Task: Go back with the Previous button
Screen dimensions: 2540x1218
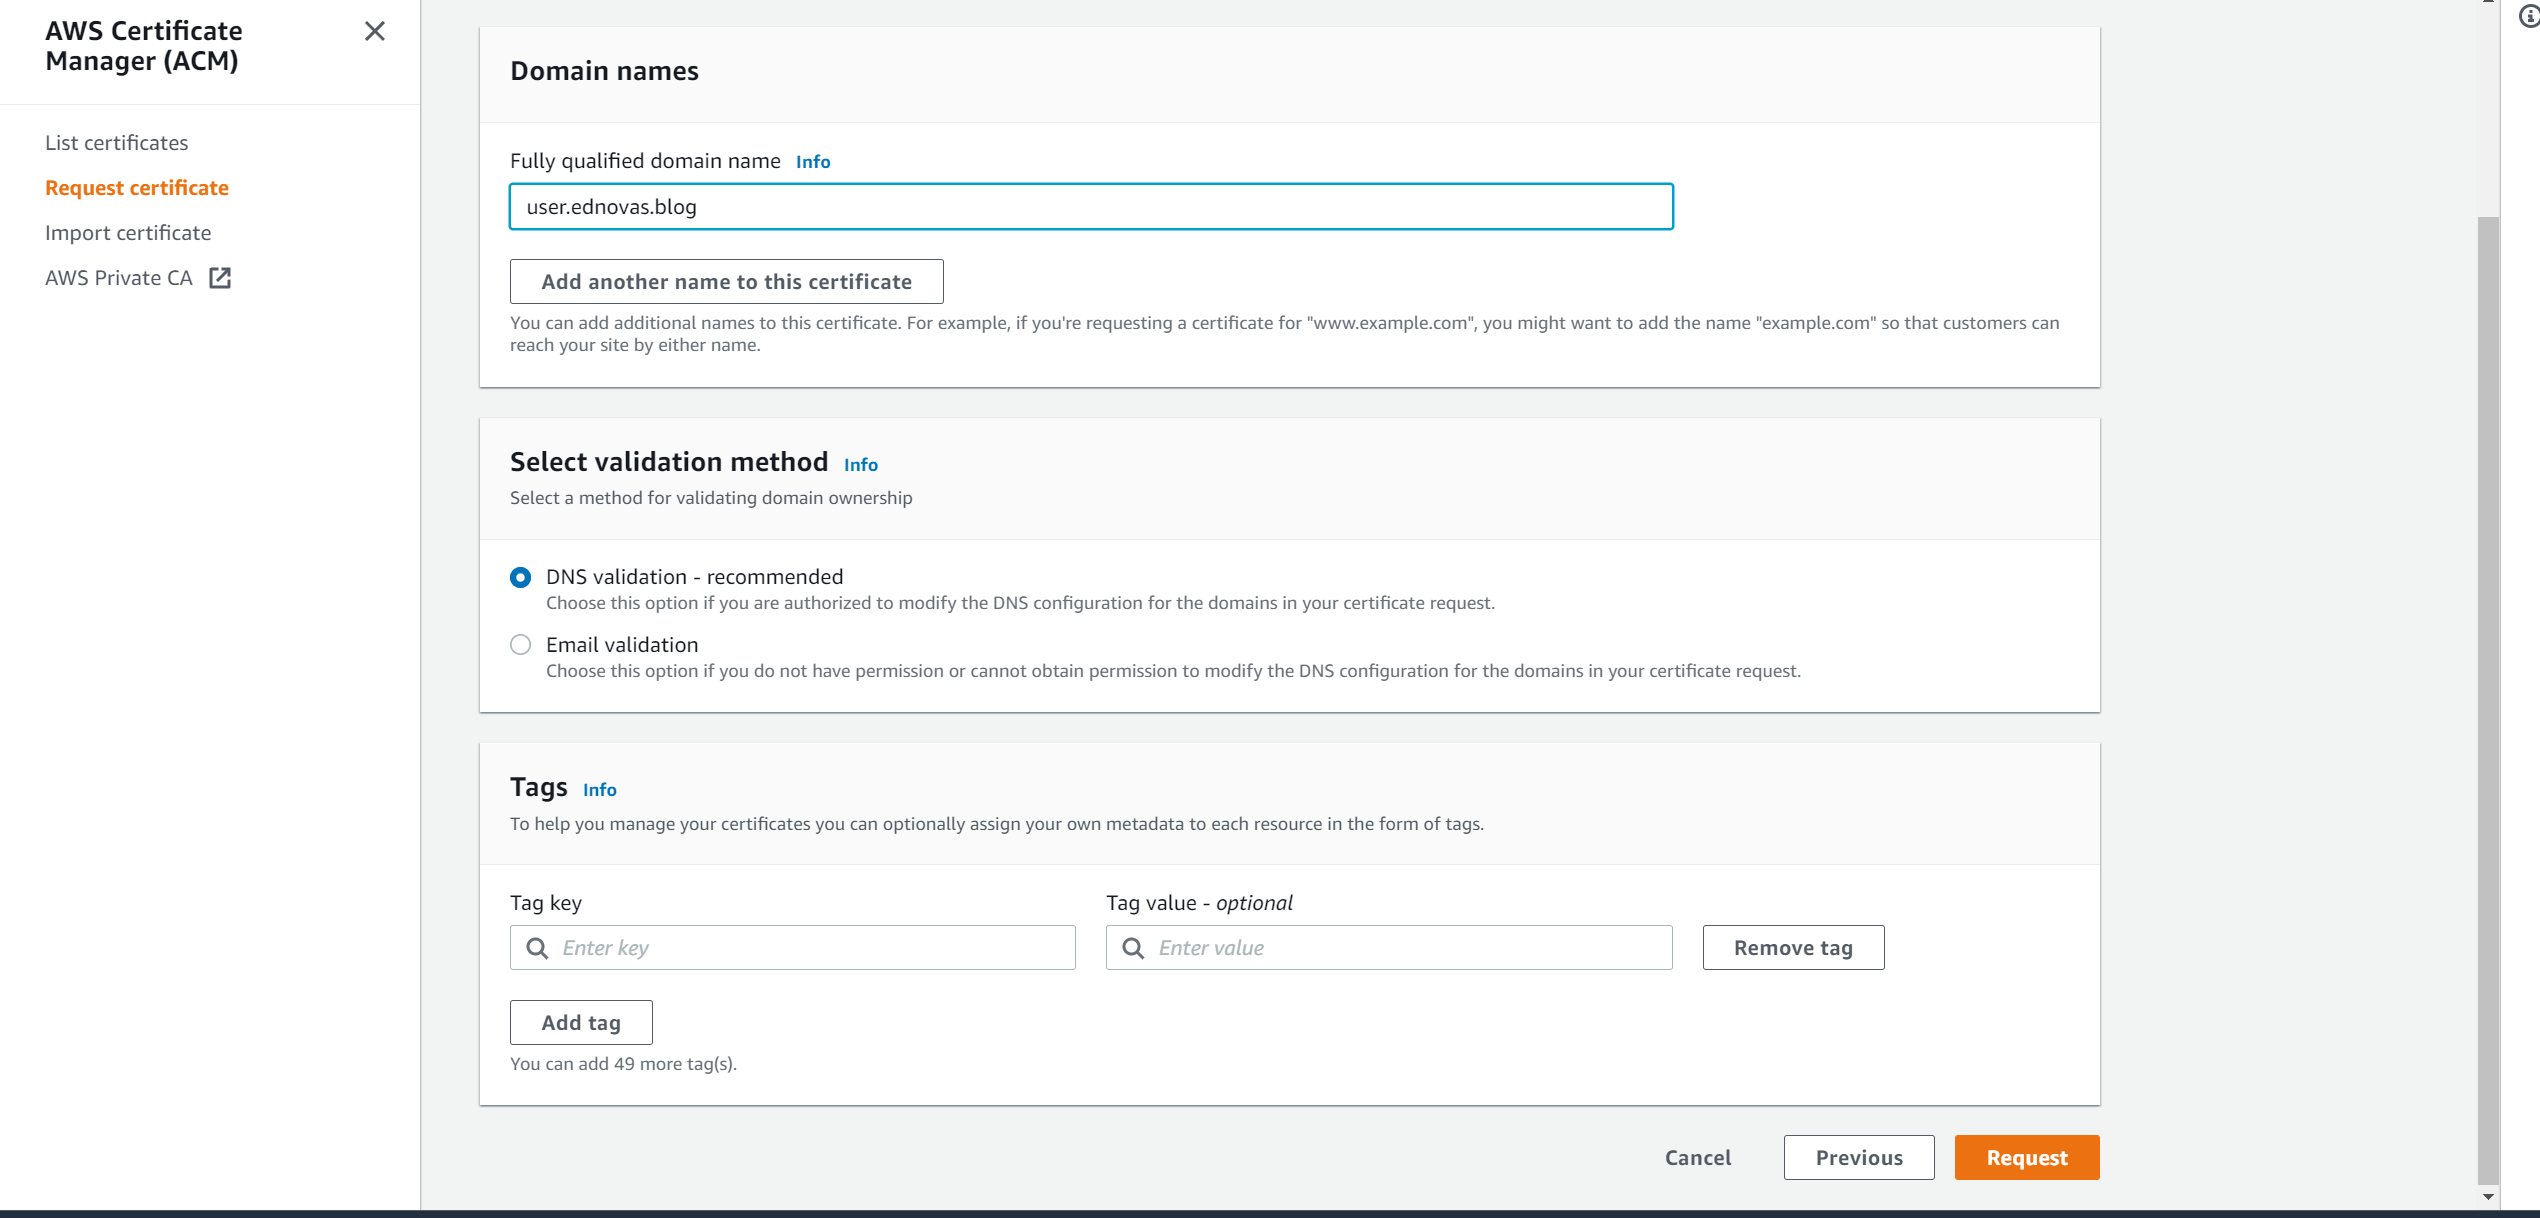Action: point(1859,1157)
